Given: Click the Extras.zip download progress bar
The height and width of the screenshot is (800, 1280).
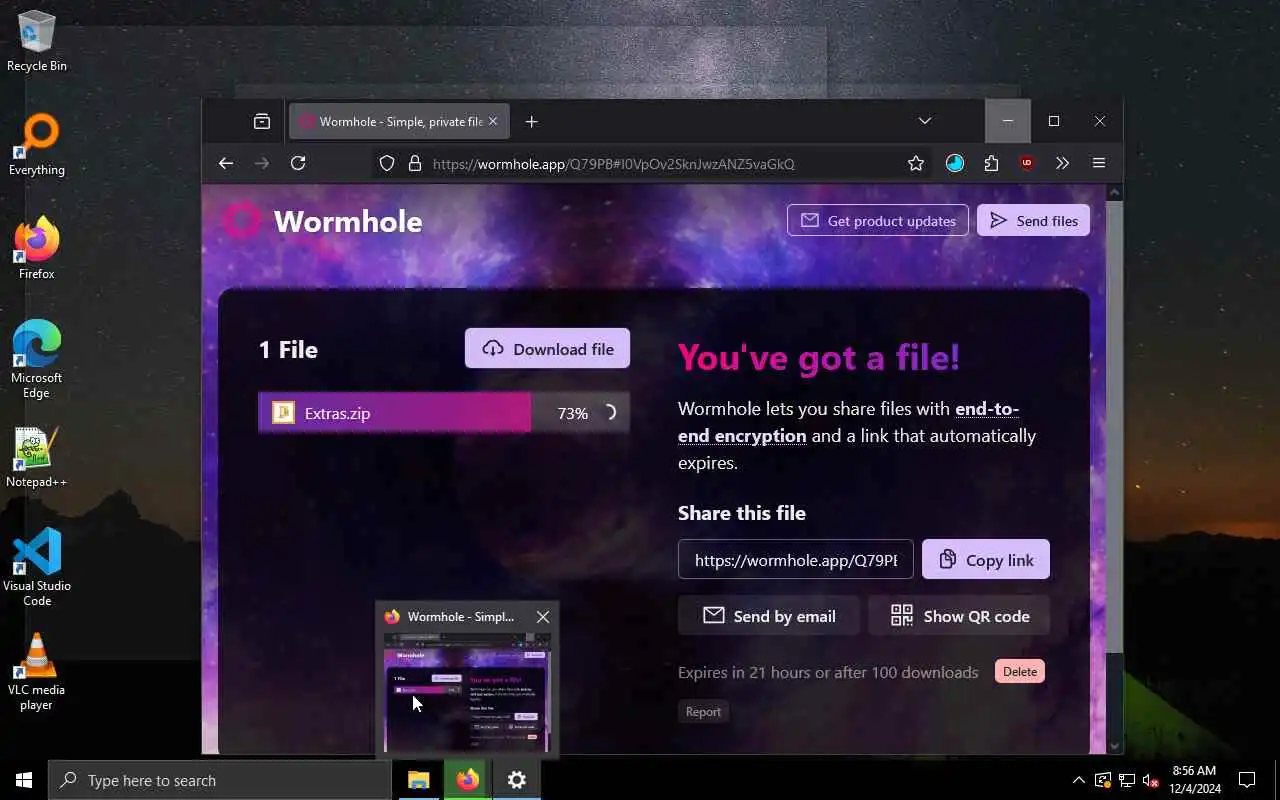Looking at the screenshot, I should [x=444, y=412].
